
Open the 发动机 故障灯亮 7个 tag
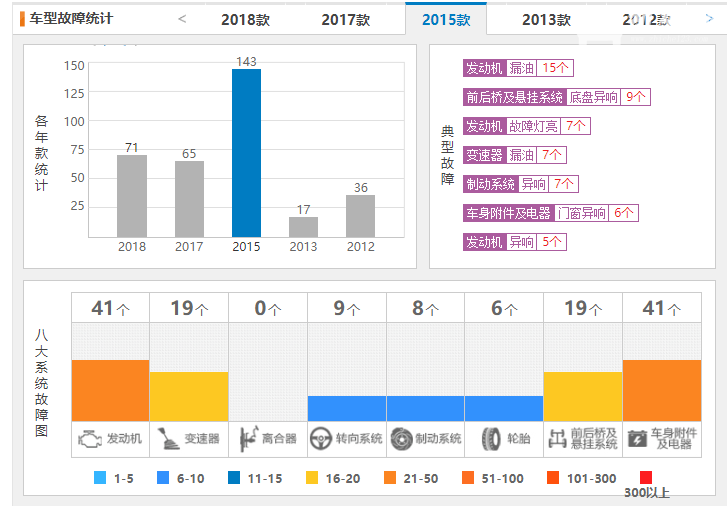click(x=527, y=126)
